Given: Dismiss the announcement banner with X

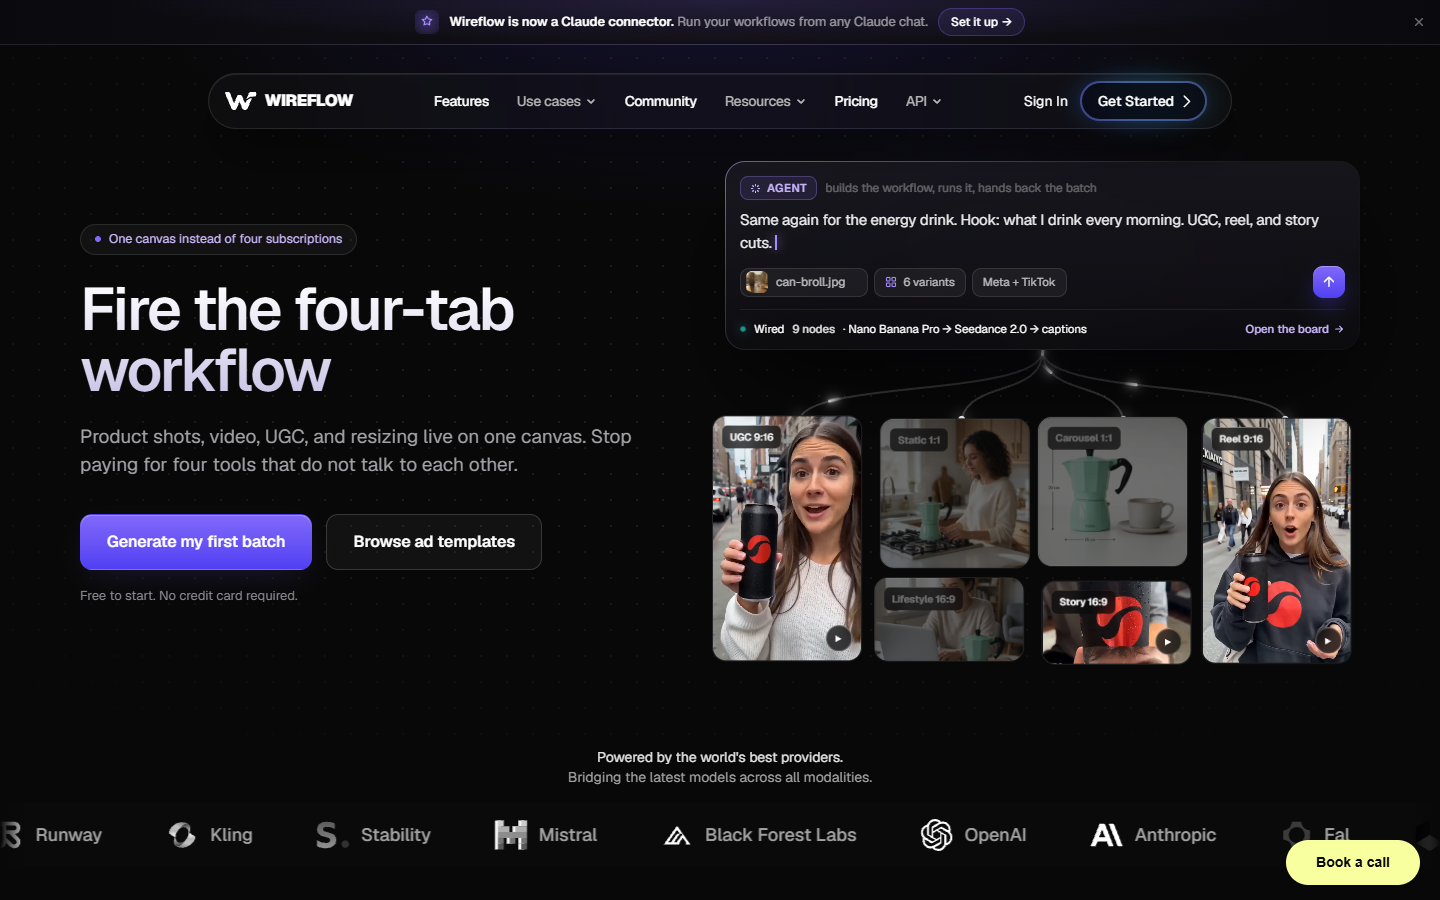Looking at the screenshot, I should 1418,22.
